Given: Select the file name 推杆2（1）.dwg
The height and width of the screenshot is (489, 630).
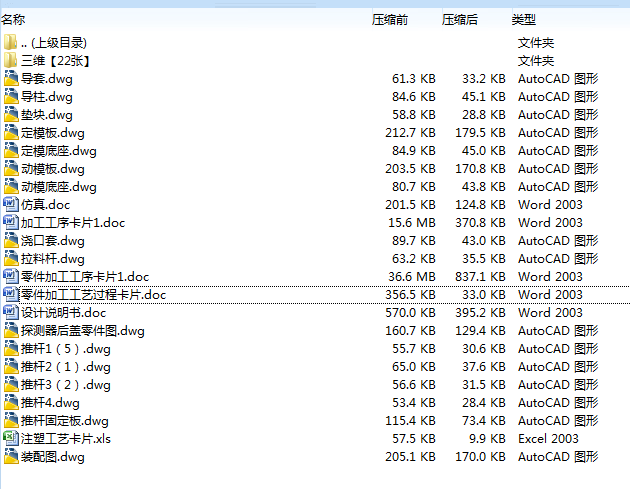Looking at the screenshot, I should point(65,367).
